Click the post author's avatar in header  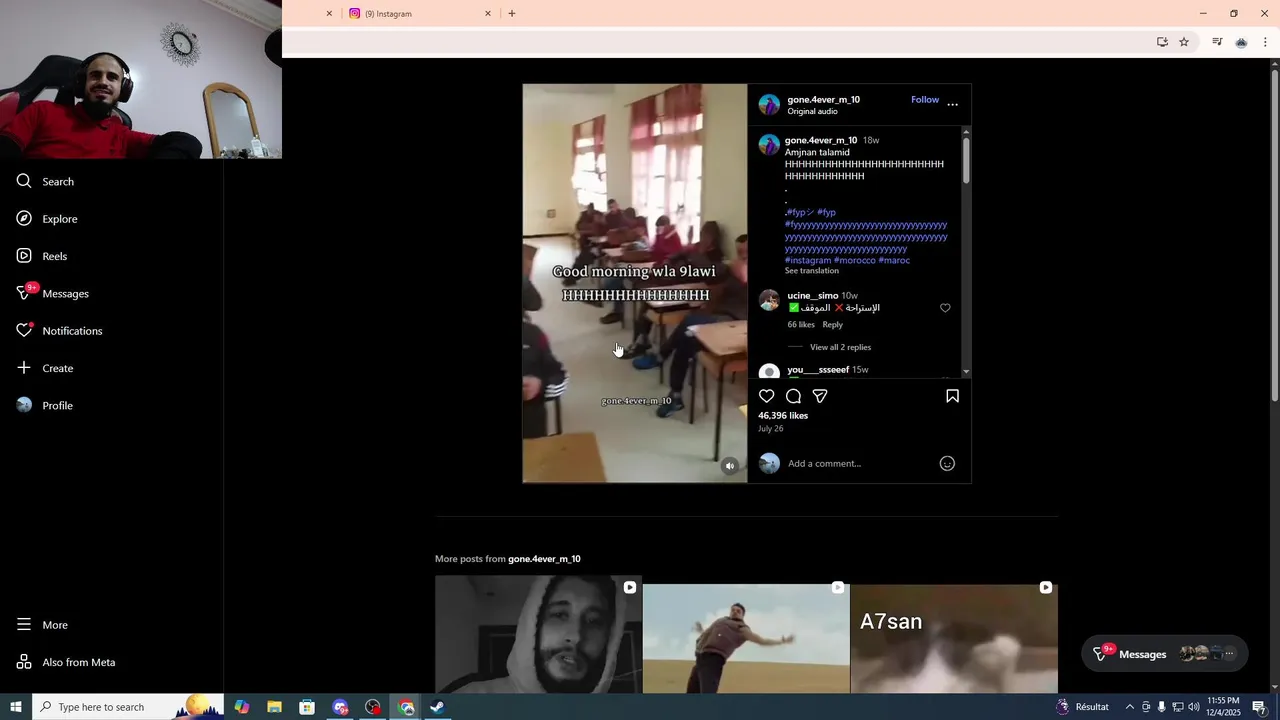769,105
